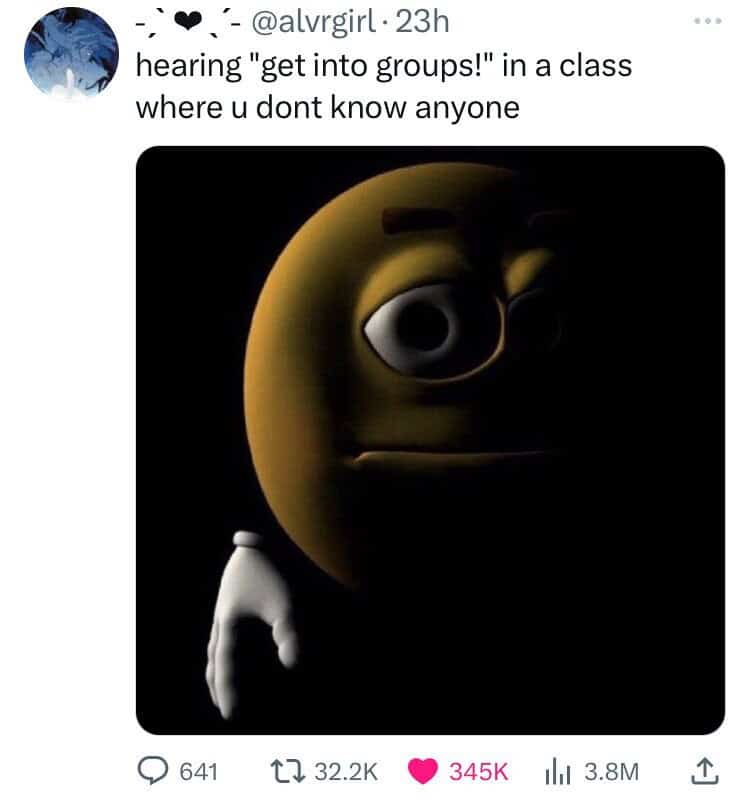The image size is (750, 801).
Task: Click the 3.8M views count
Action: (x=612, y=772)
